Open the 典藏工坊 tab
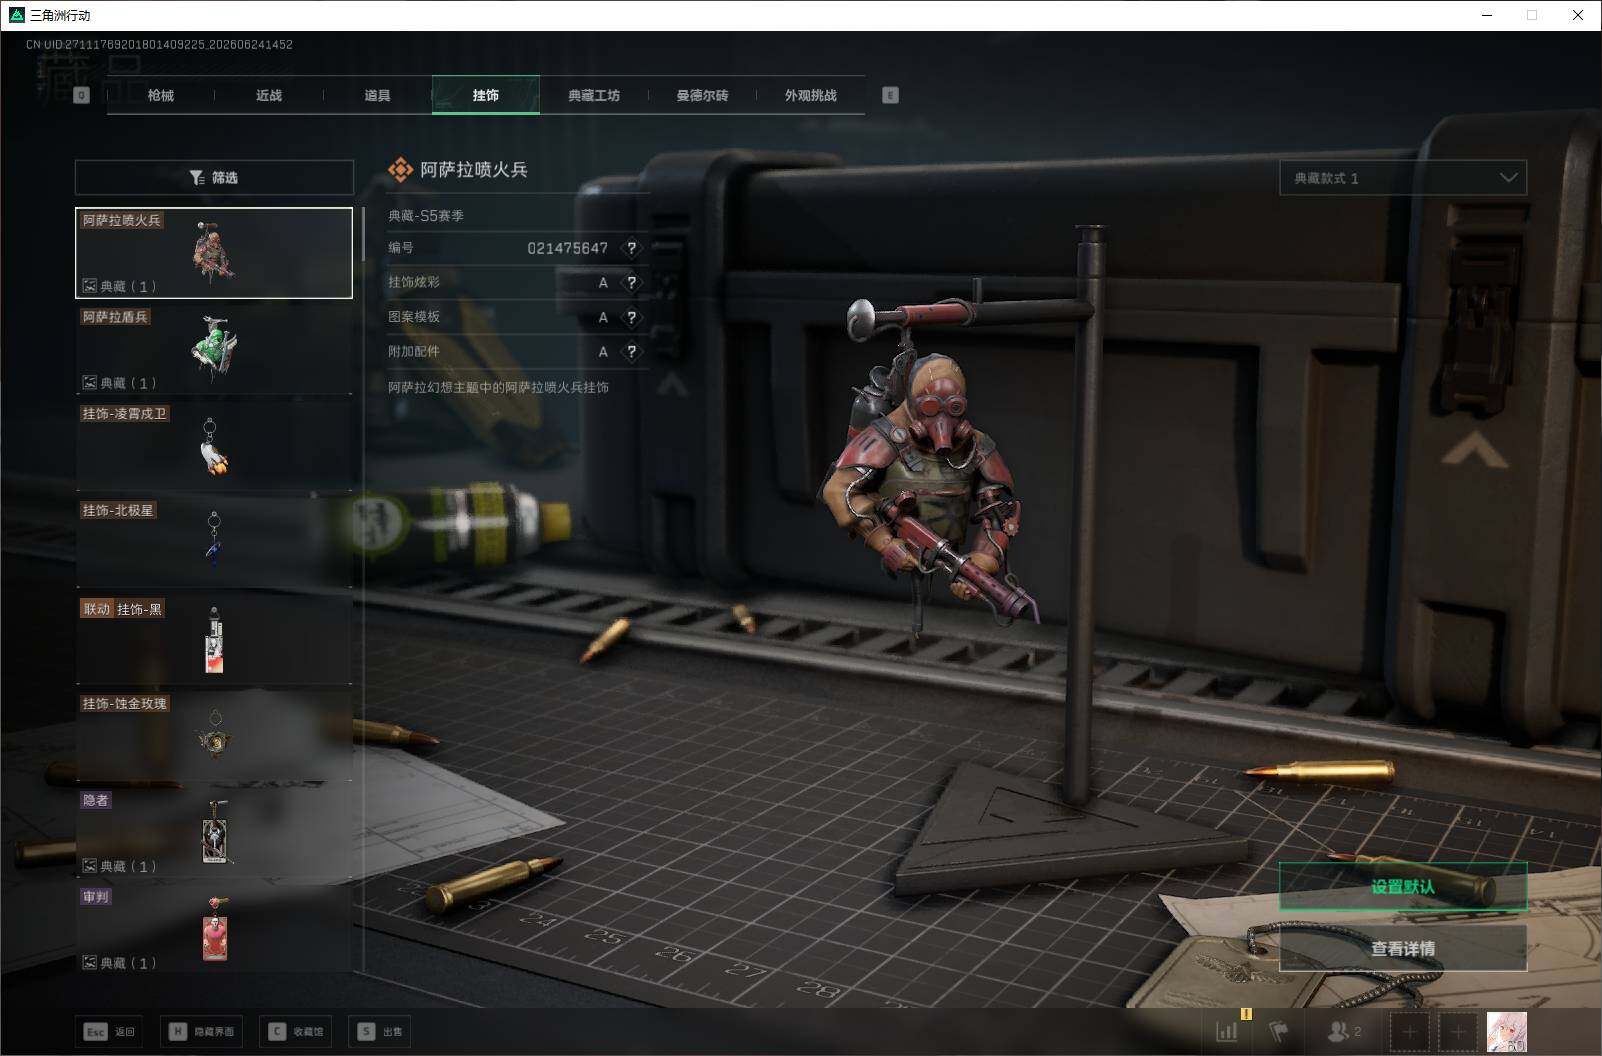 pyautogui.click(x=594, y=95)
